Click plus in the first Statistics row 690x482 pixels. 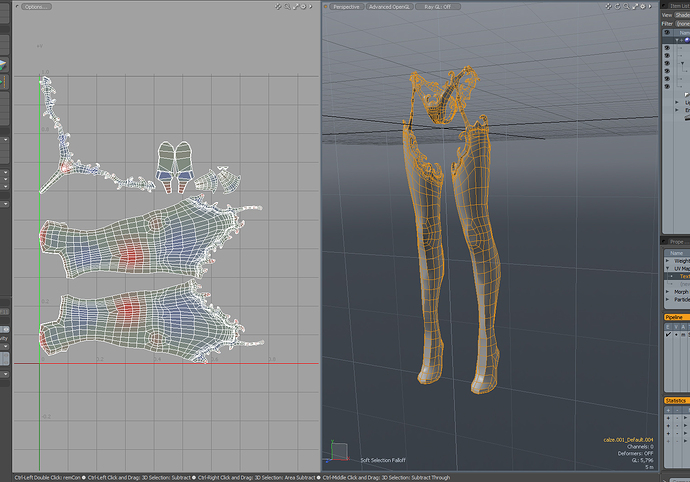[x=668, y=418]
